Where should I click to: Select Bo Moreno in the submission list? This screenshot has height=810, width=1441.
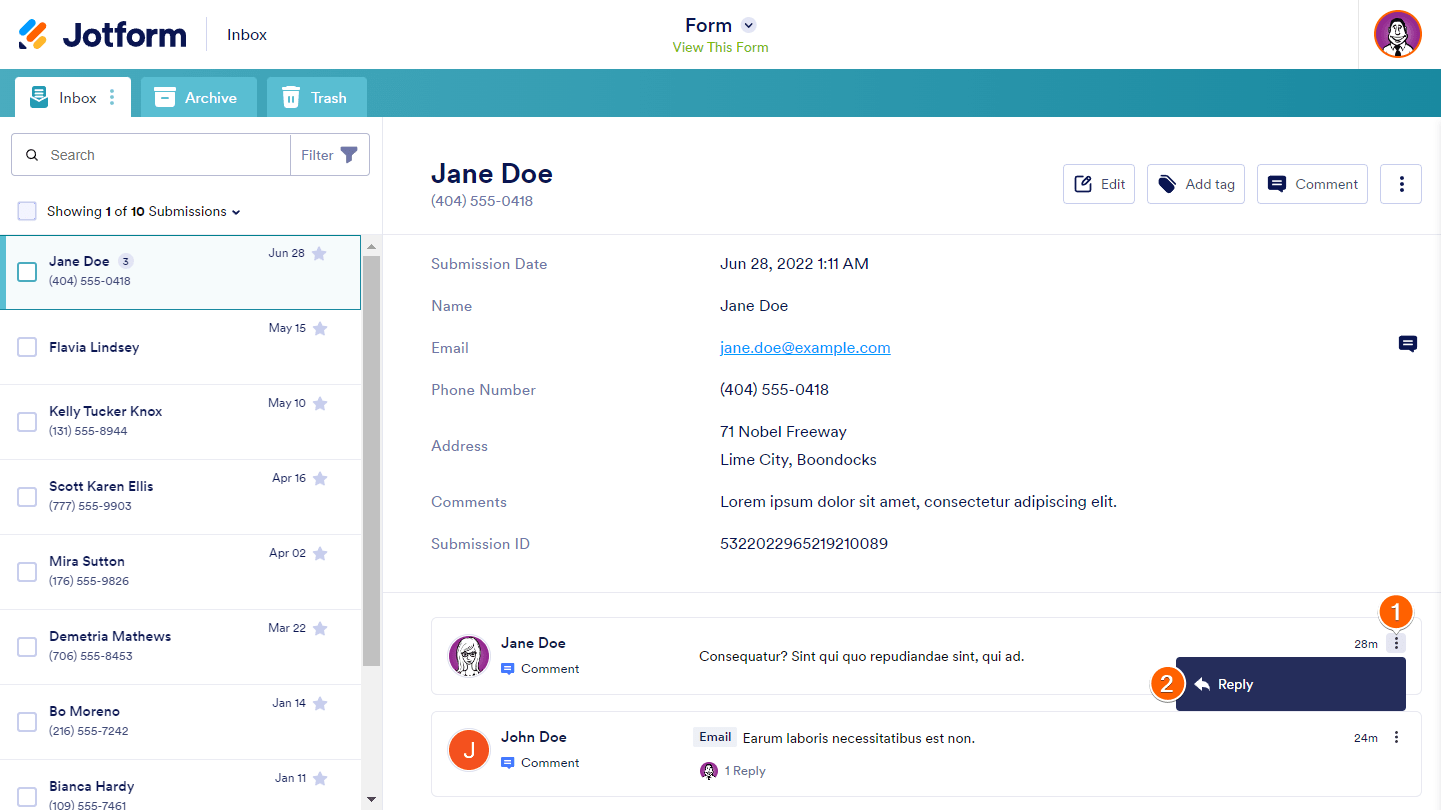[180, 722]
